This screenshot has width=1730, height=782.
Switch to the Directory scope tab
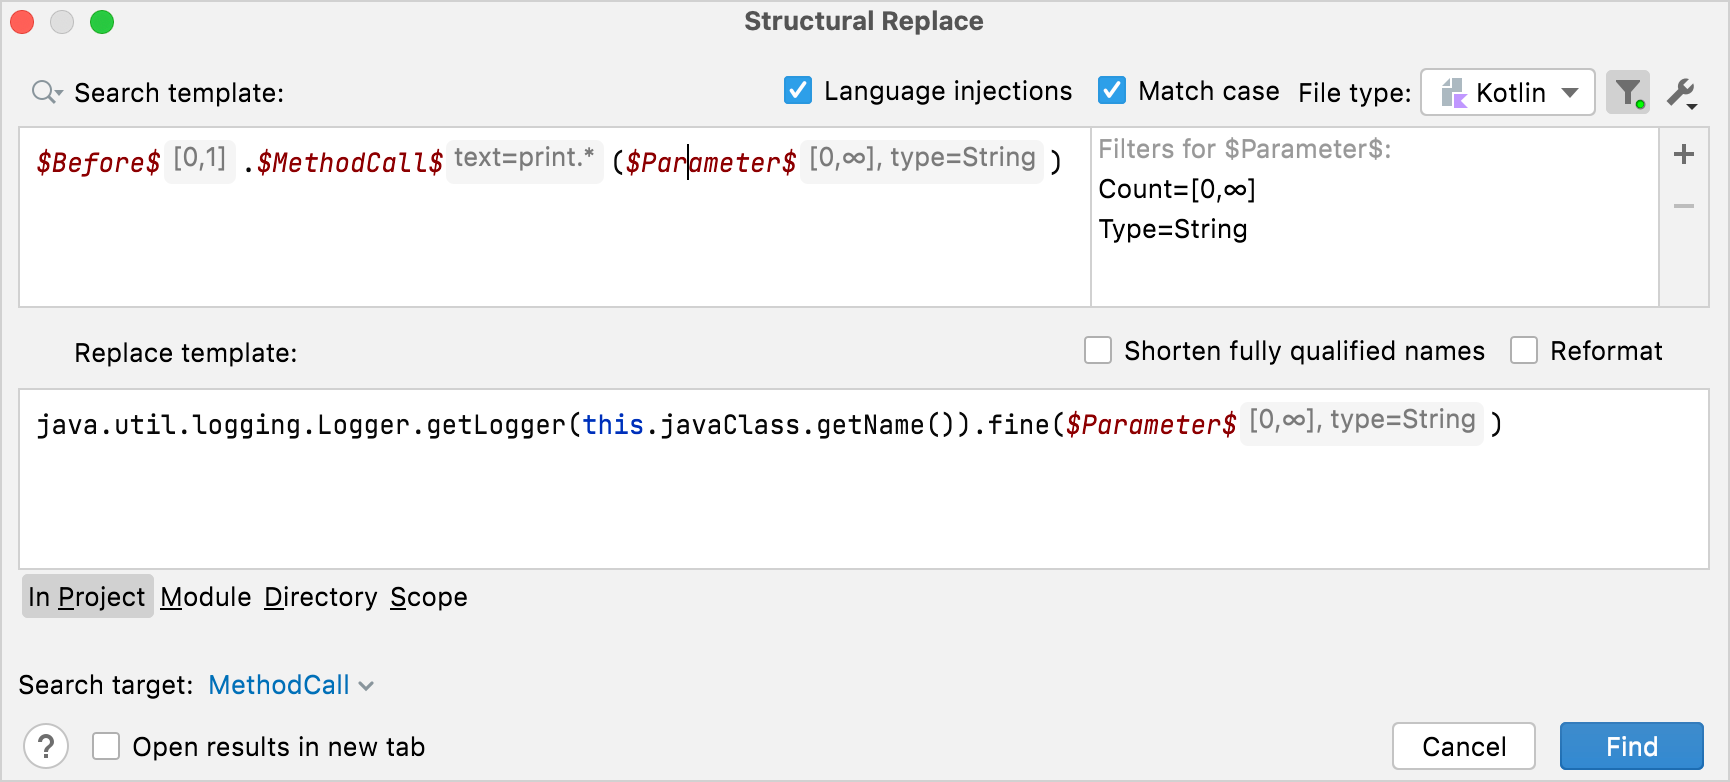pos(321,597)
